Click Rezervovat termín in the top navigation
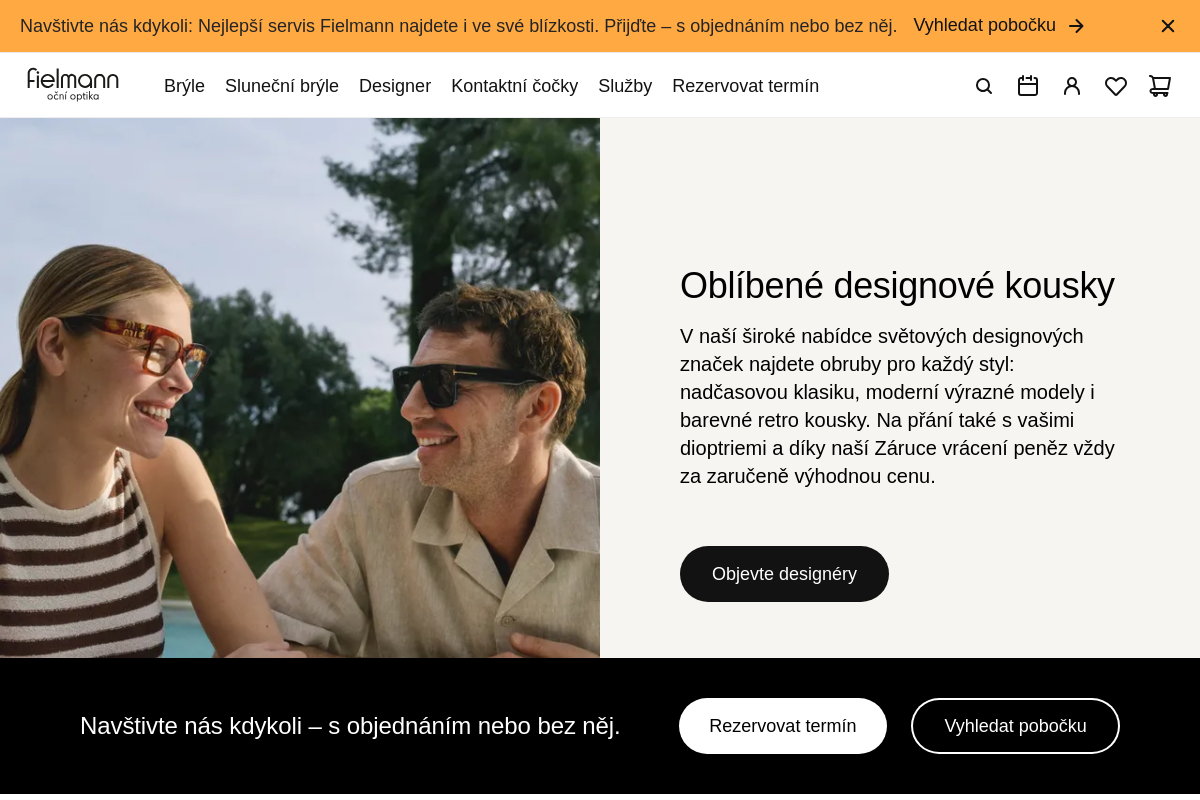The height and width of the screenshot is (800, 1200). click(745, 86)
